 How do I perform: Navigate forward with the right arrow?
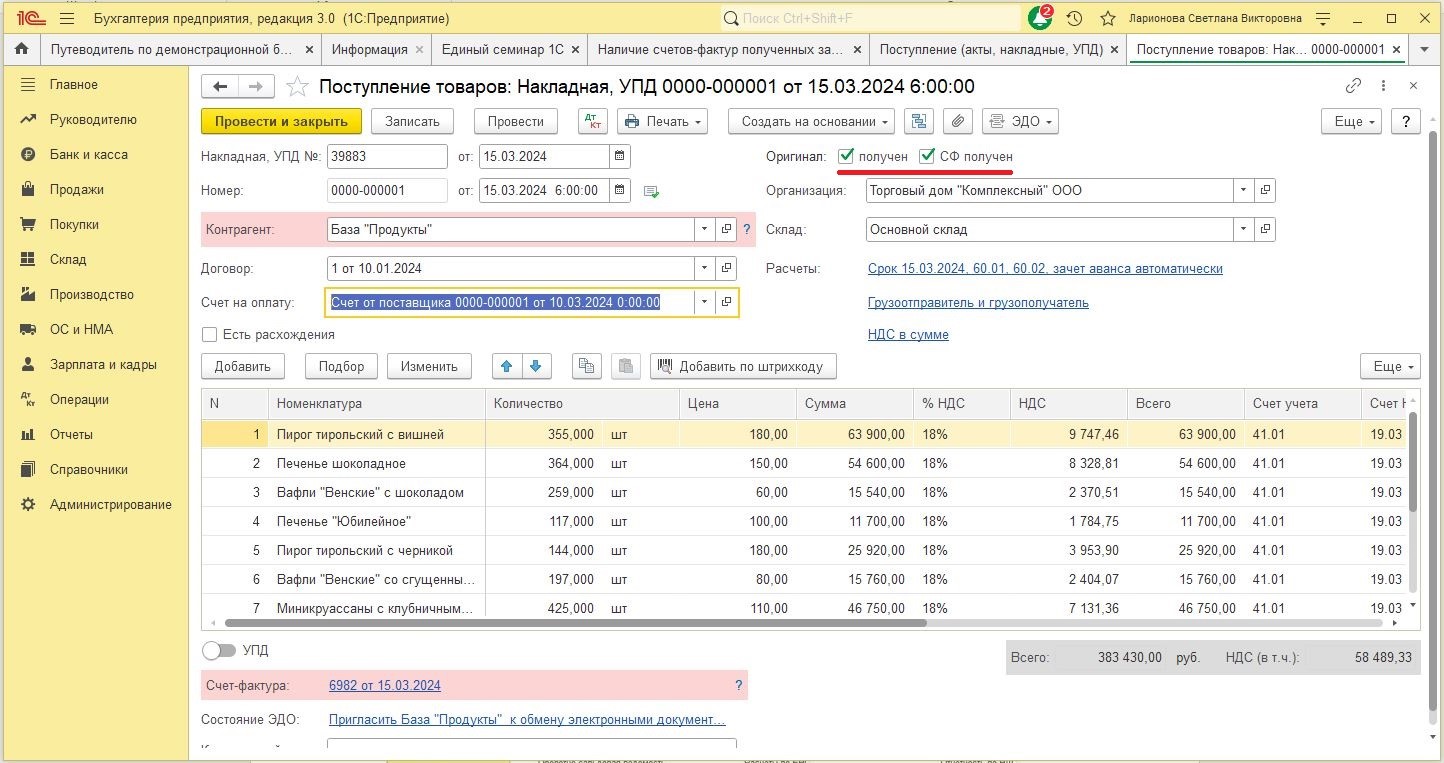pyautogui.click(x=256, y=87)
